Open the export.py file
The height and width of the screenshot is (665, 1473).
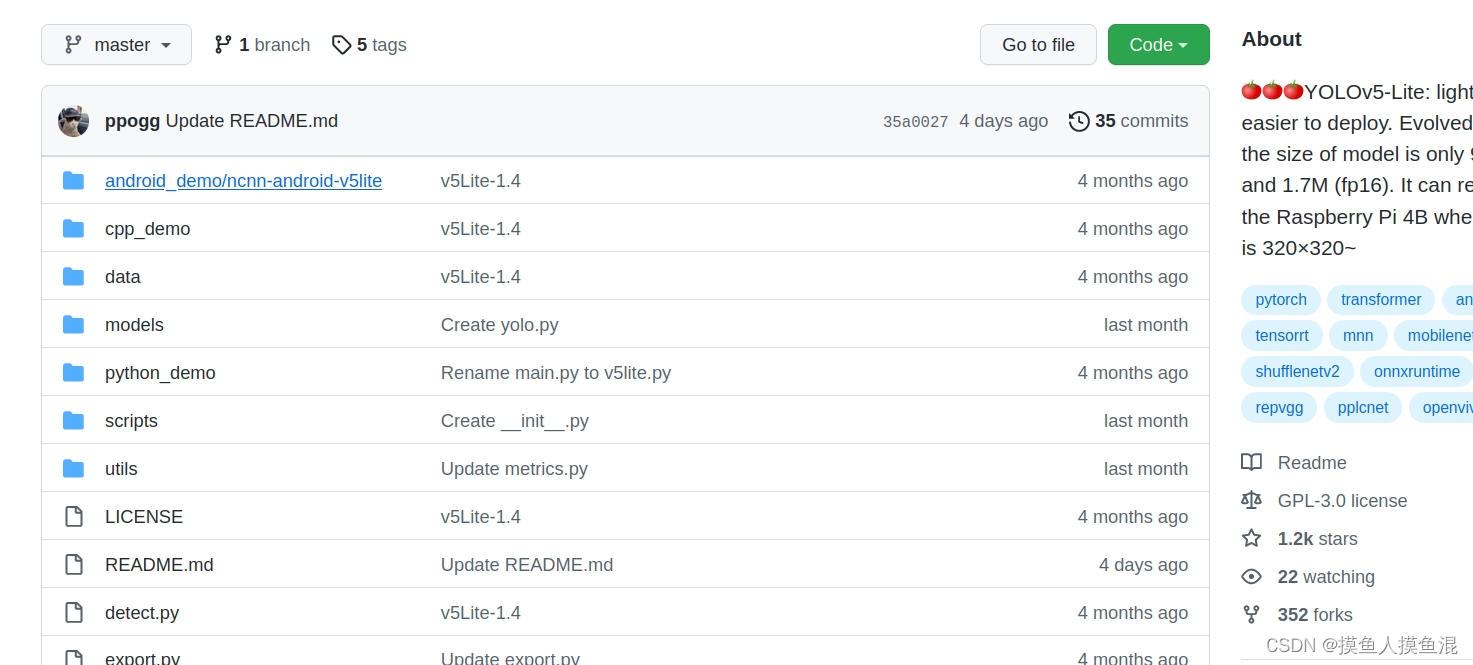click(142, 658)
